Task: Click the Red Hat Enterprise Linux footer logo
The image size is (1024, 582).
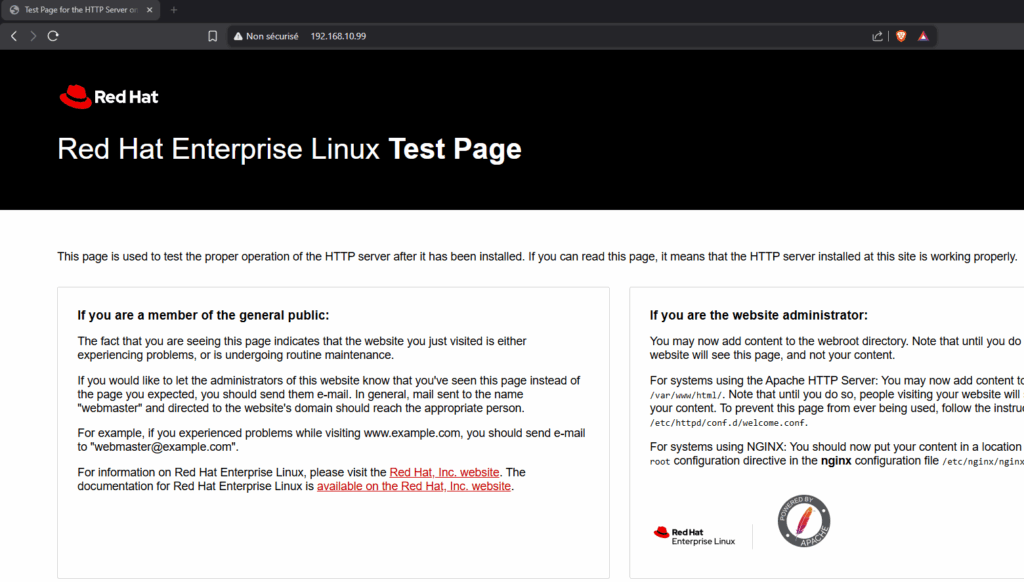Action: point(694,536)
